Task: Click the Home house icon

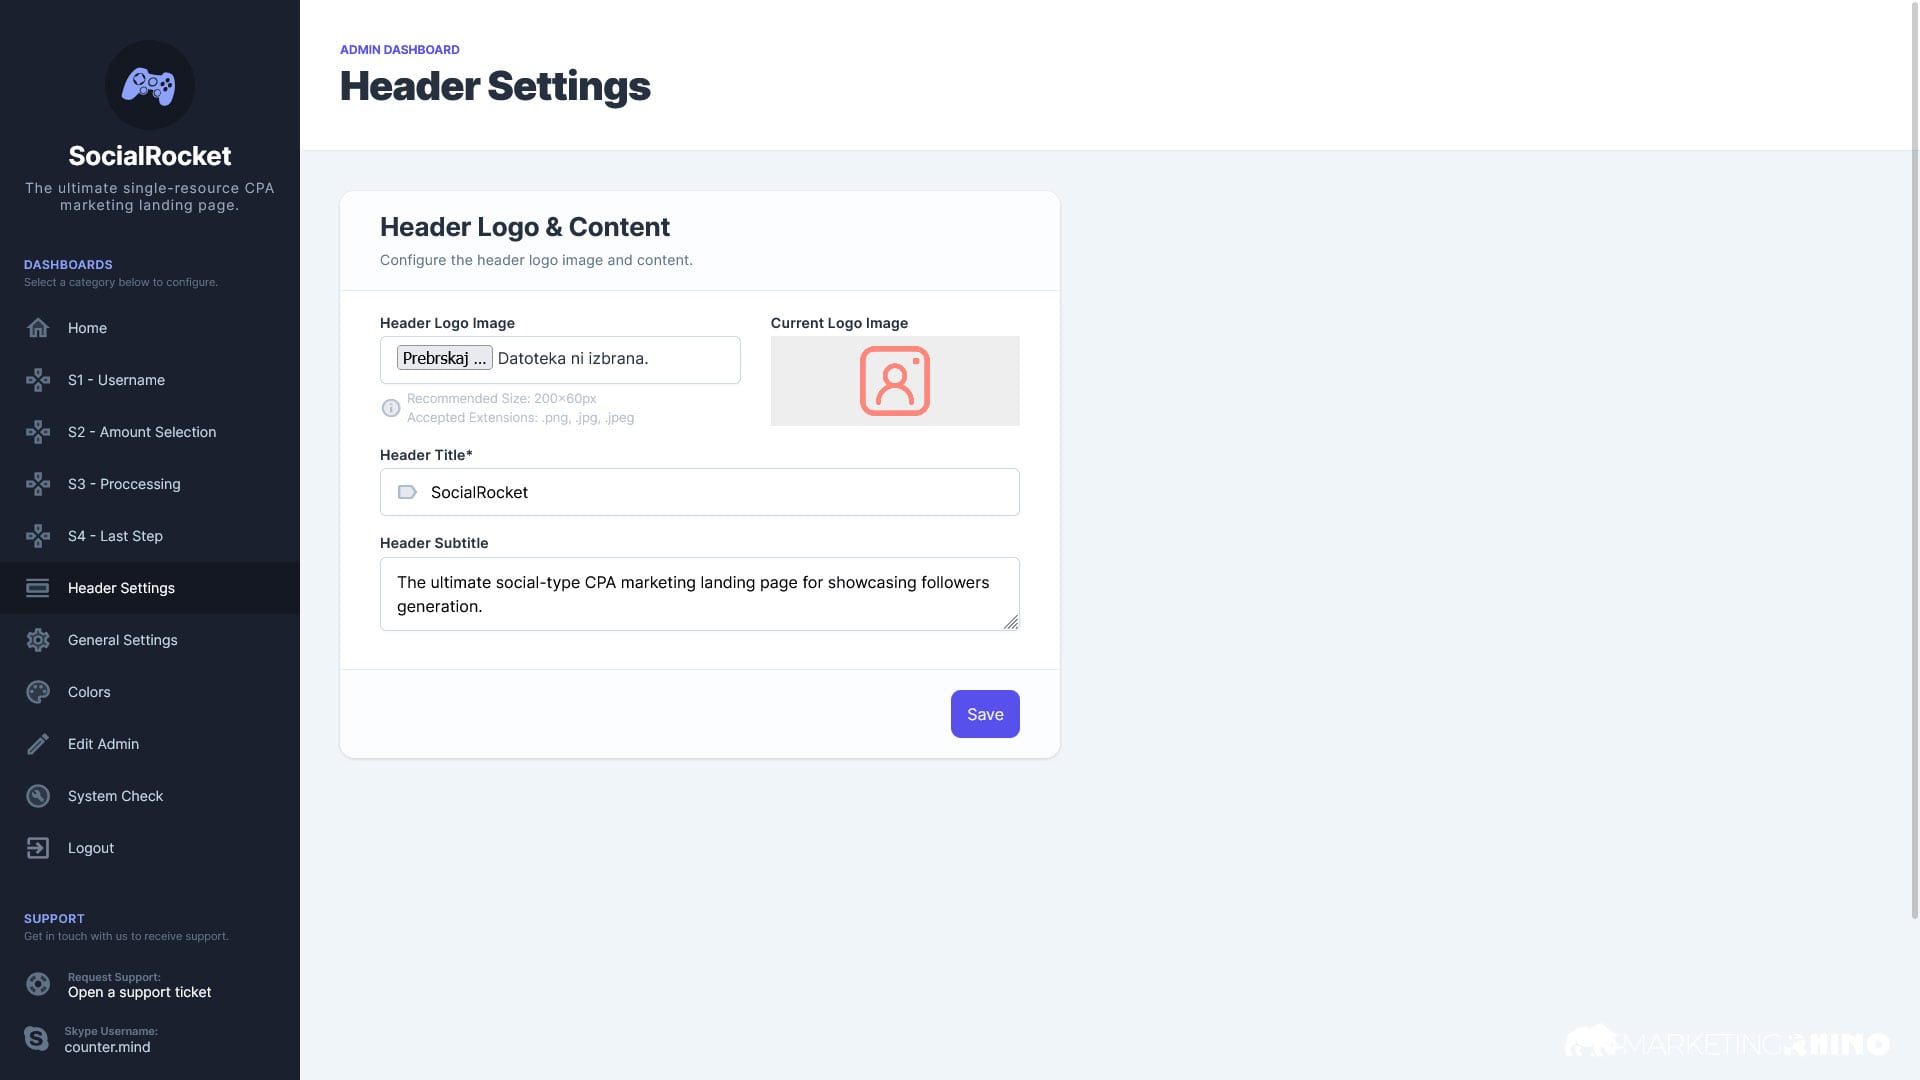Action: tap(38, 328)
